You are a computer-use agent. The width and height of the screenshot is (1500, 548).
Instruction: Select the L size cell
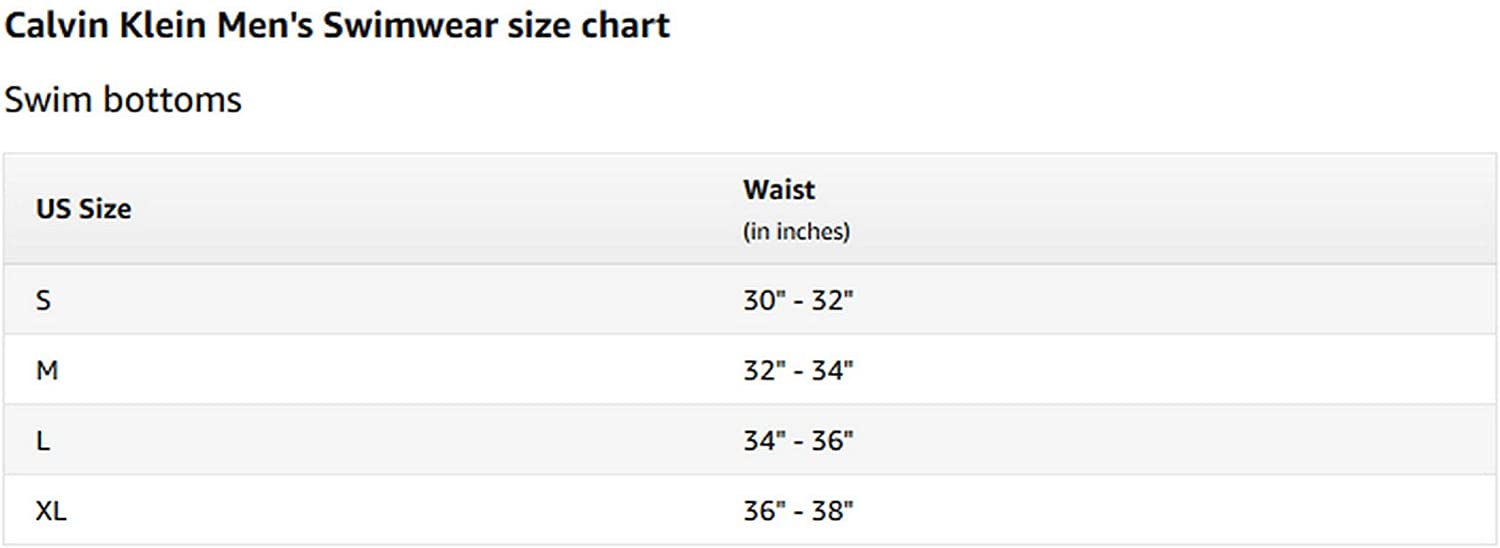(43, 440)
